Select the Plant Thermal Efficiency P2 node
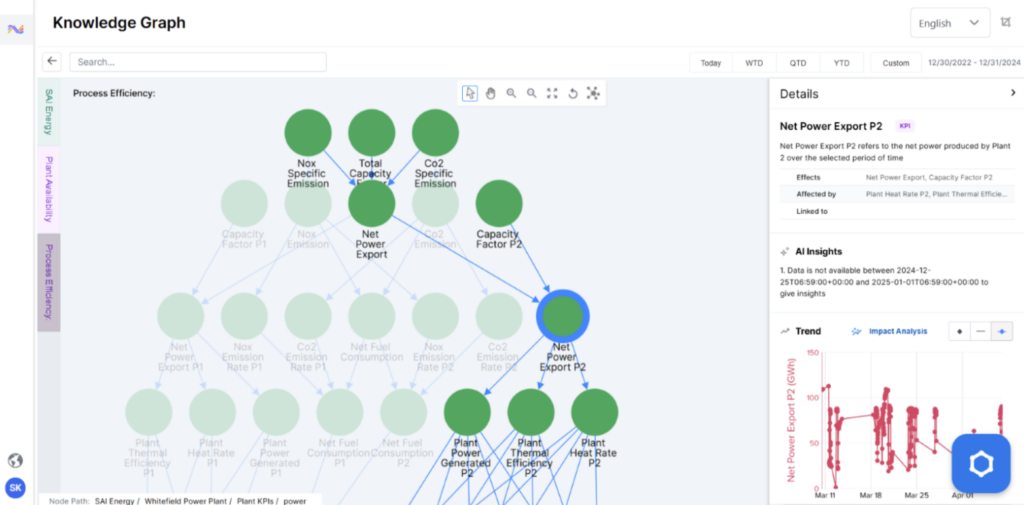 (531, 412)
